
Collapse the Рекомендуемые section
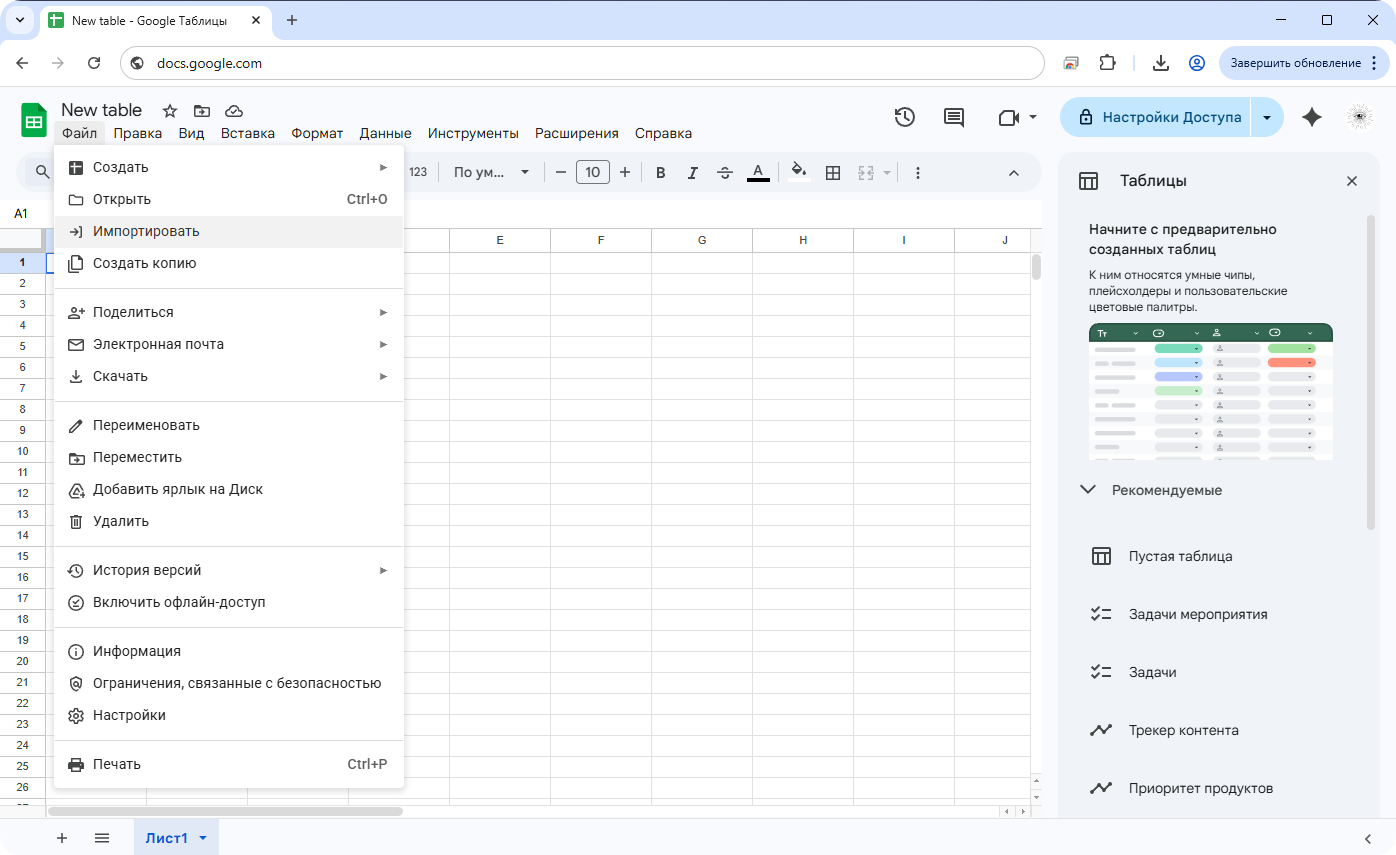pos(1088,490)
